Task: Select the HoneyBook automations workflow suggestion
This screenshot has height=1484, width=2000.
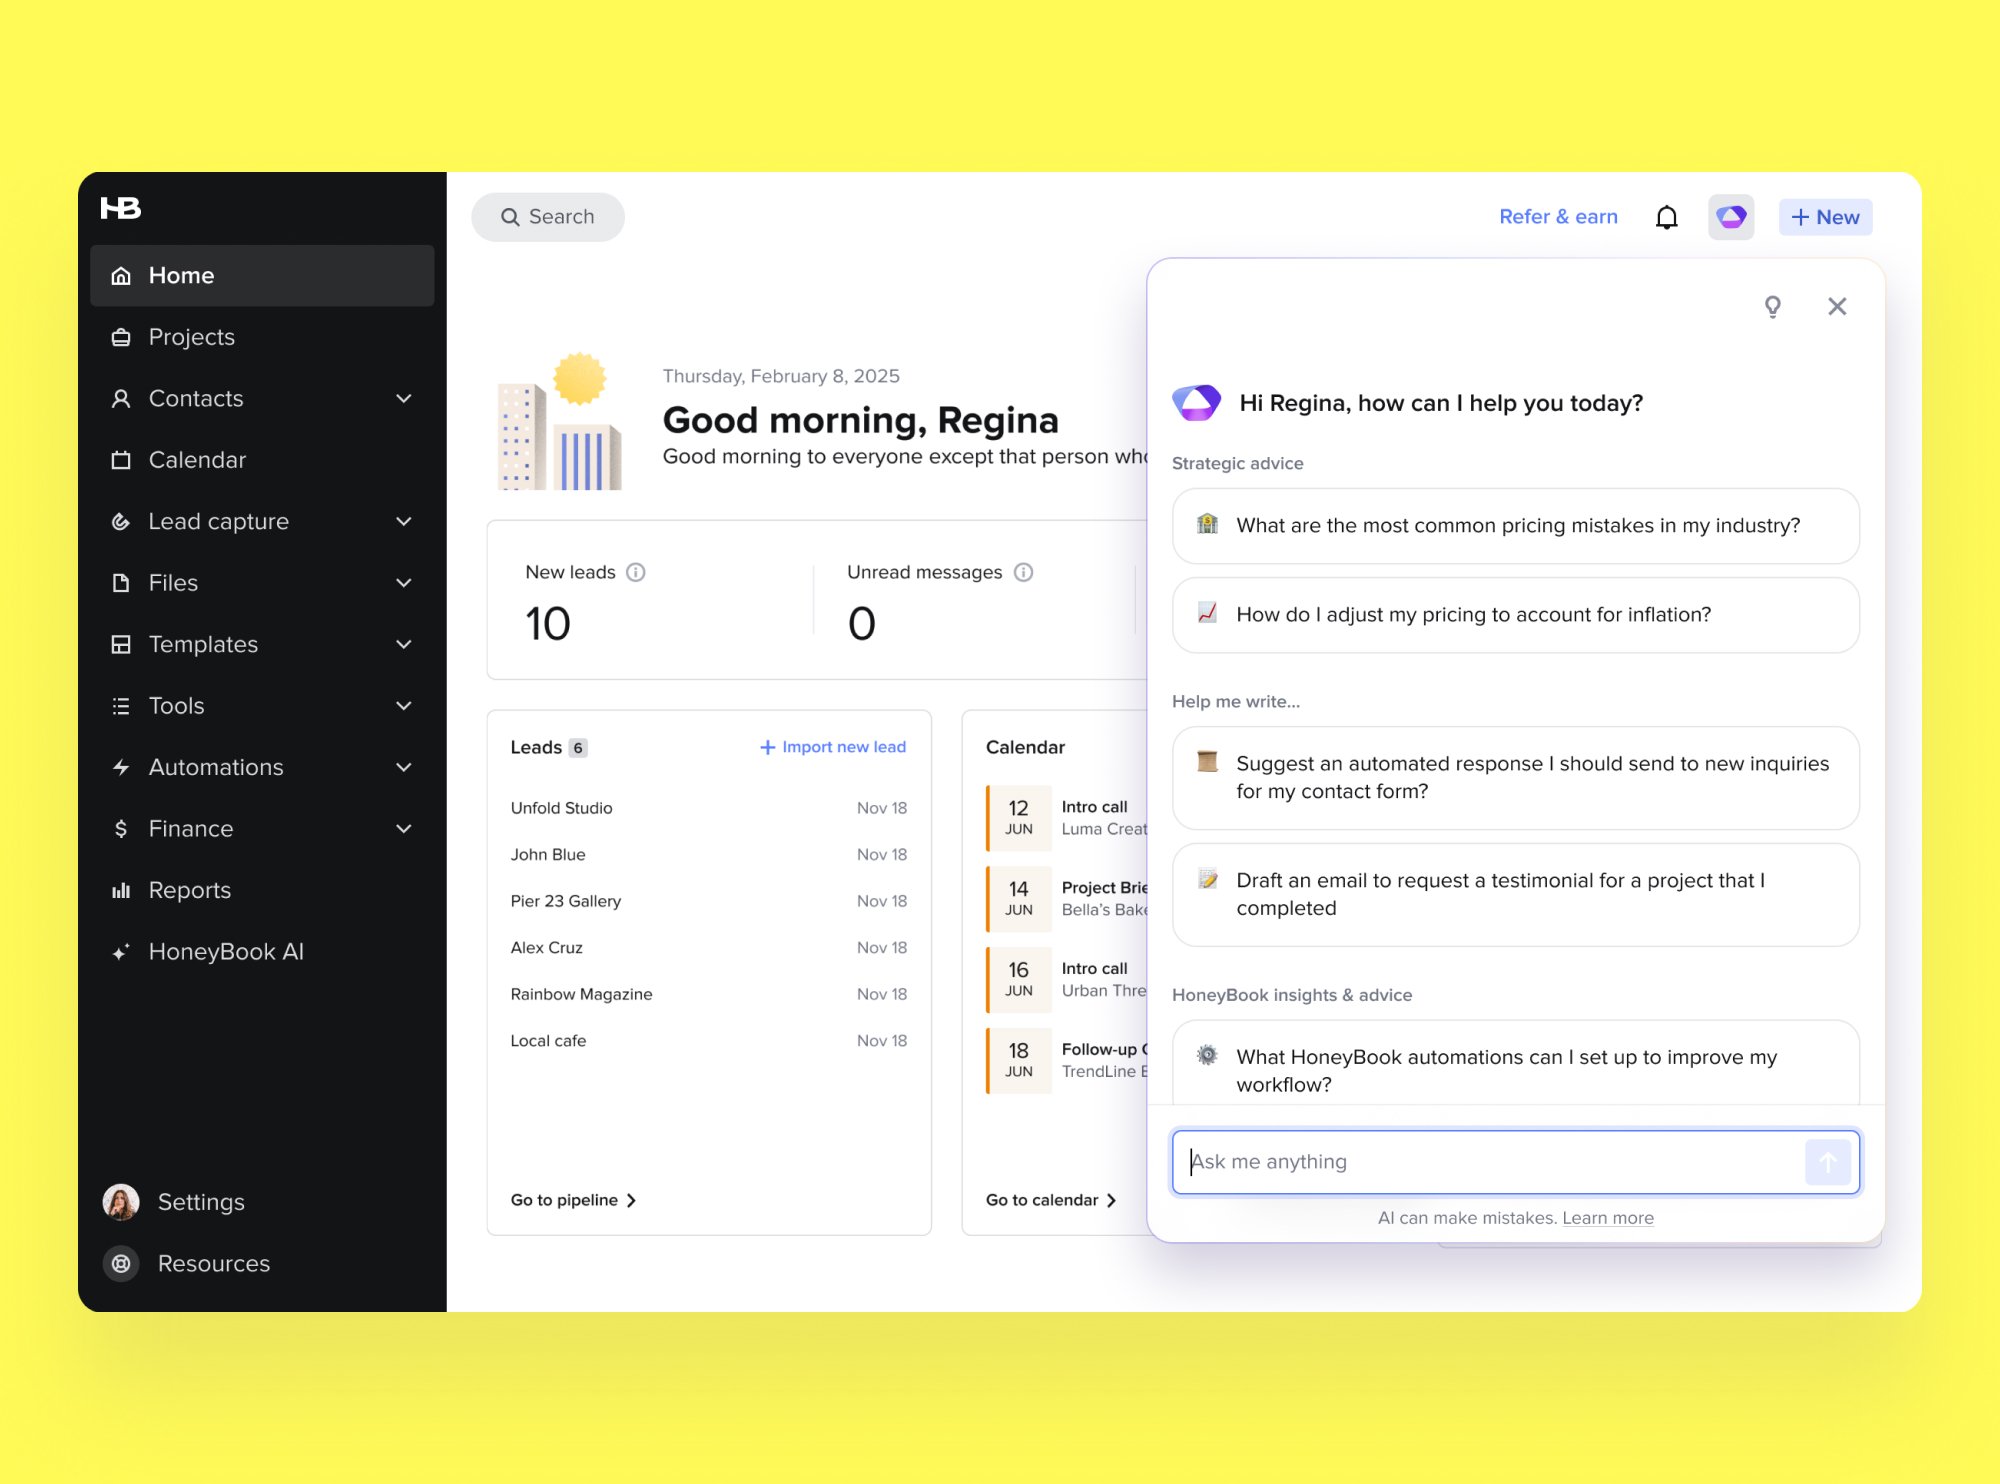Action: tap(1516, 1064)
